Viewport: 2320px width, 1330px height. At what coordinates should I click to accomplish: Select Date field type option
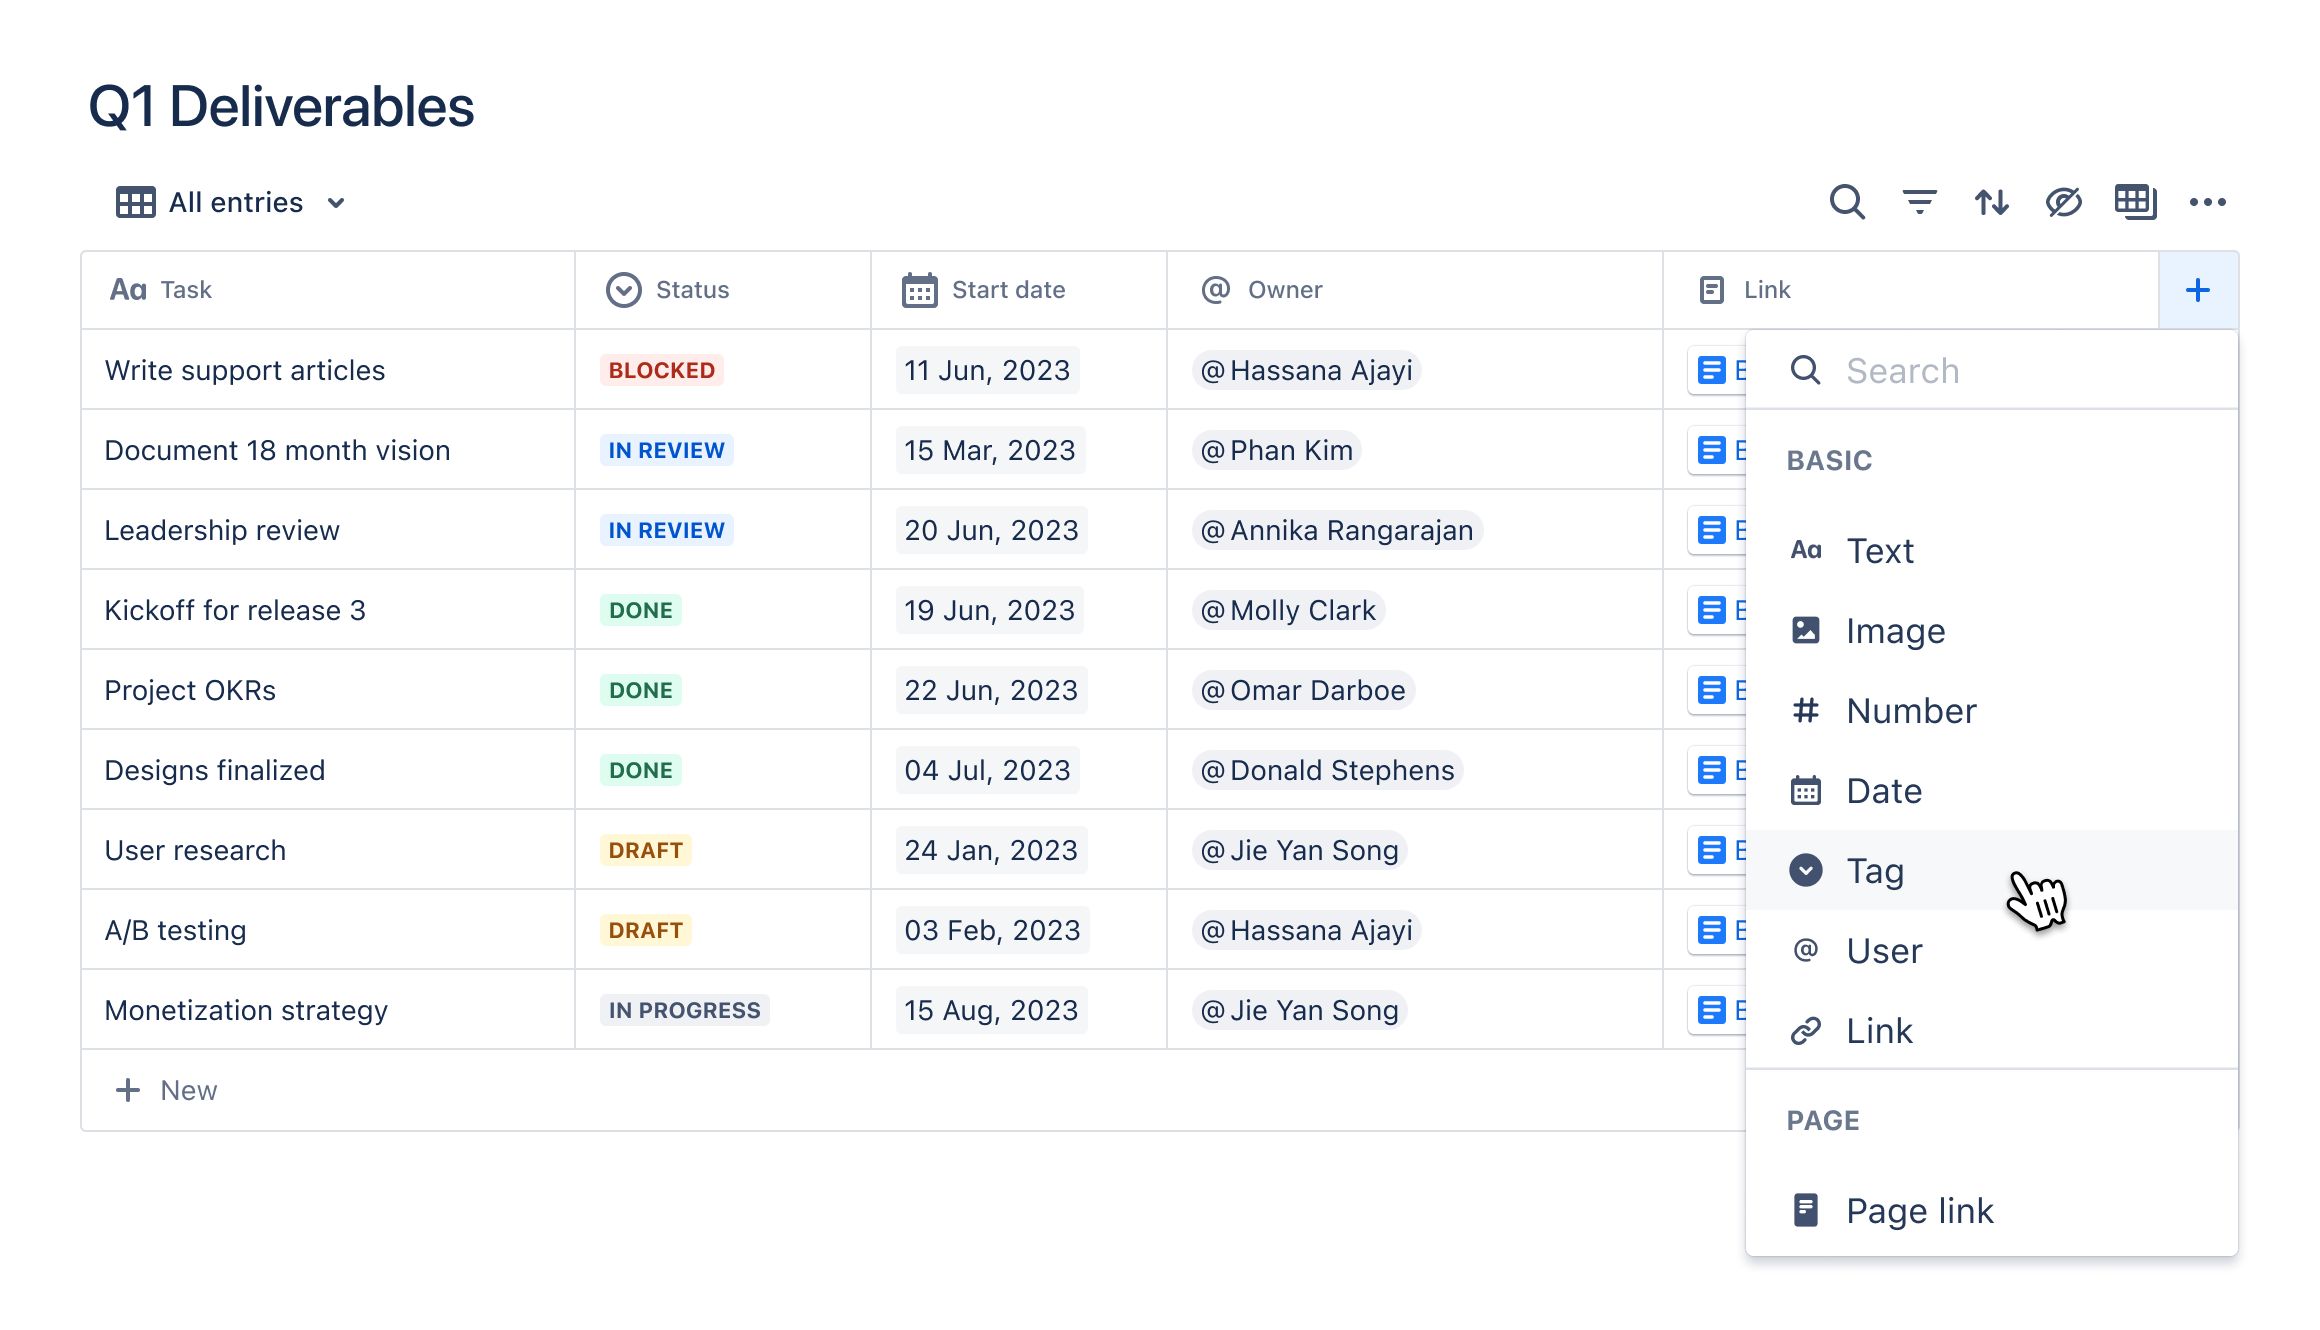pyautogui.click(x=1883, y=788)
